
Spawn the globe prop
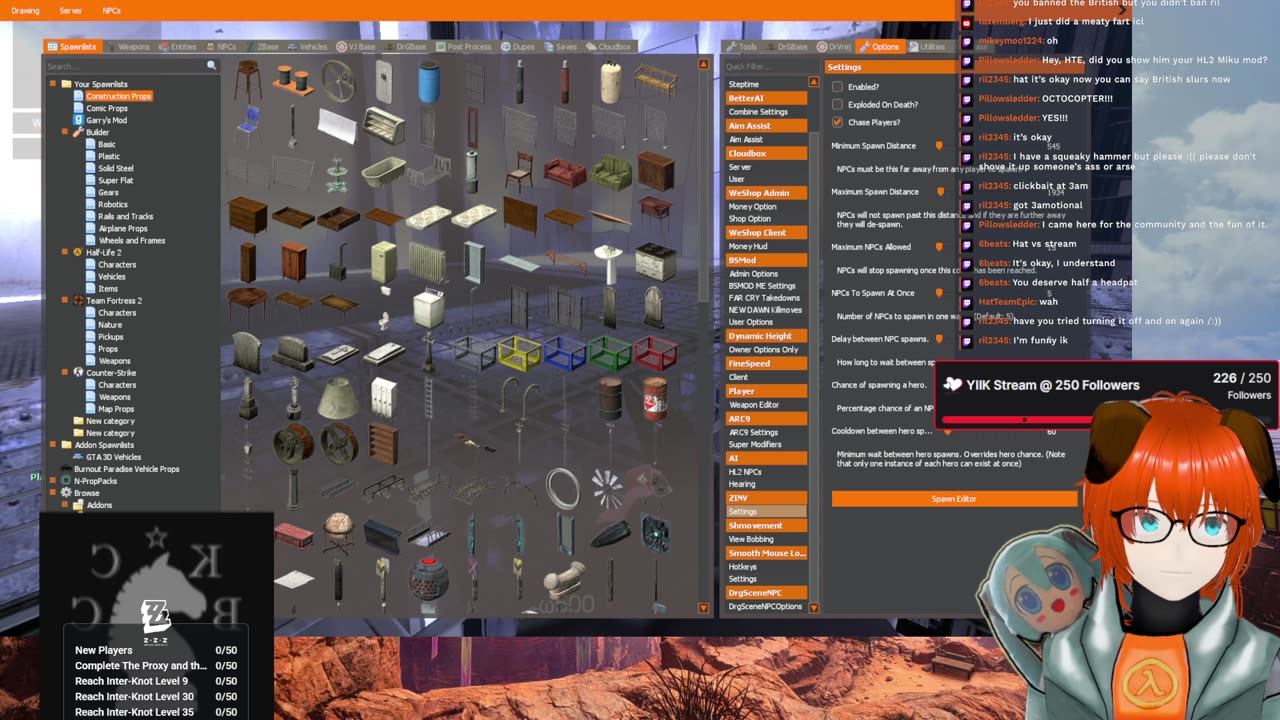[x=338, y=532]
